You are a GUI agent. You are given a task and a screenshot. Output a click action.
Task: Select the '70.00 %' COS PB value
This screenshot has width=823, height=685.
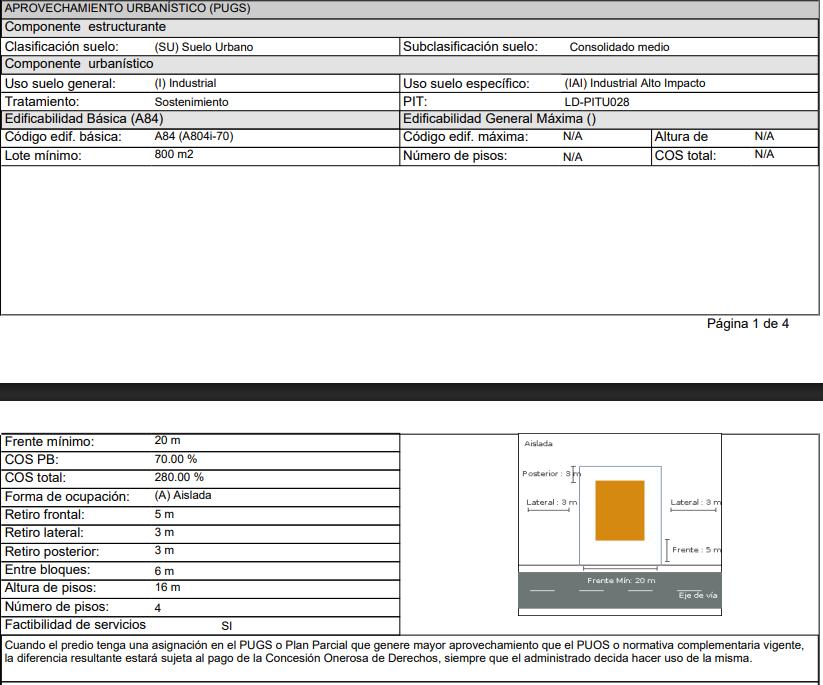[175, 459]
